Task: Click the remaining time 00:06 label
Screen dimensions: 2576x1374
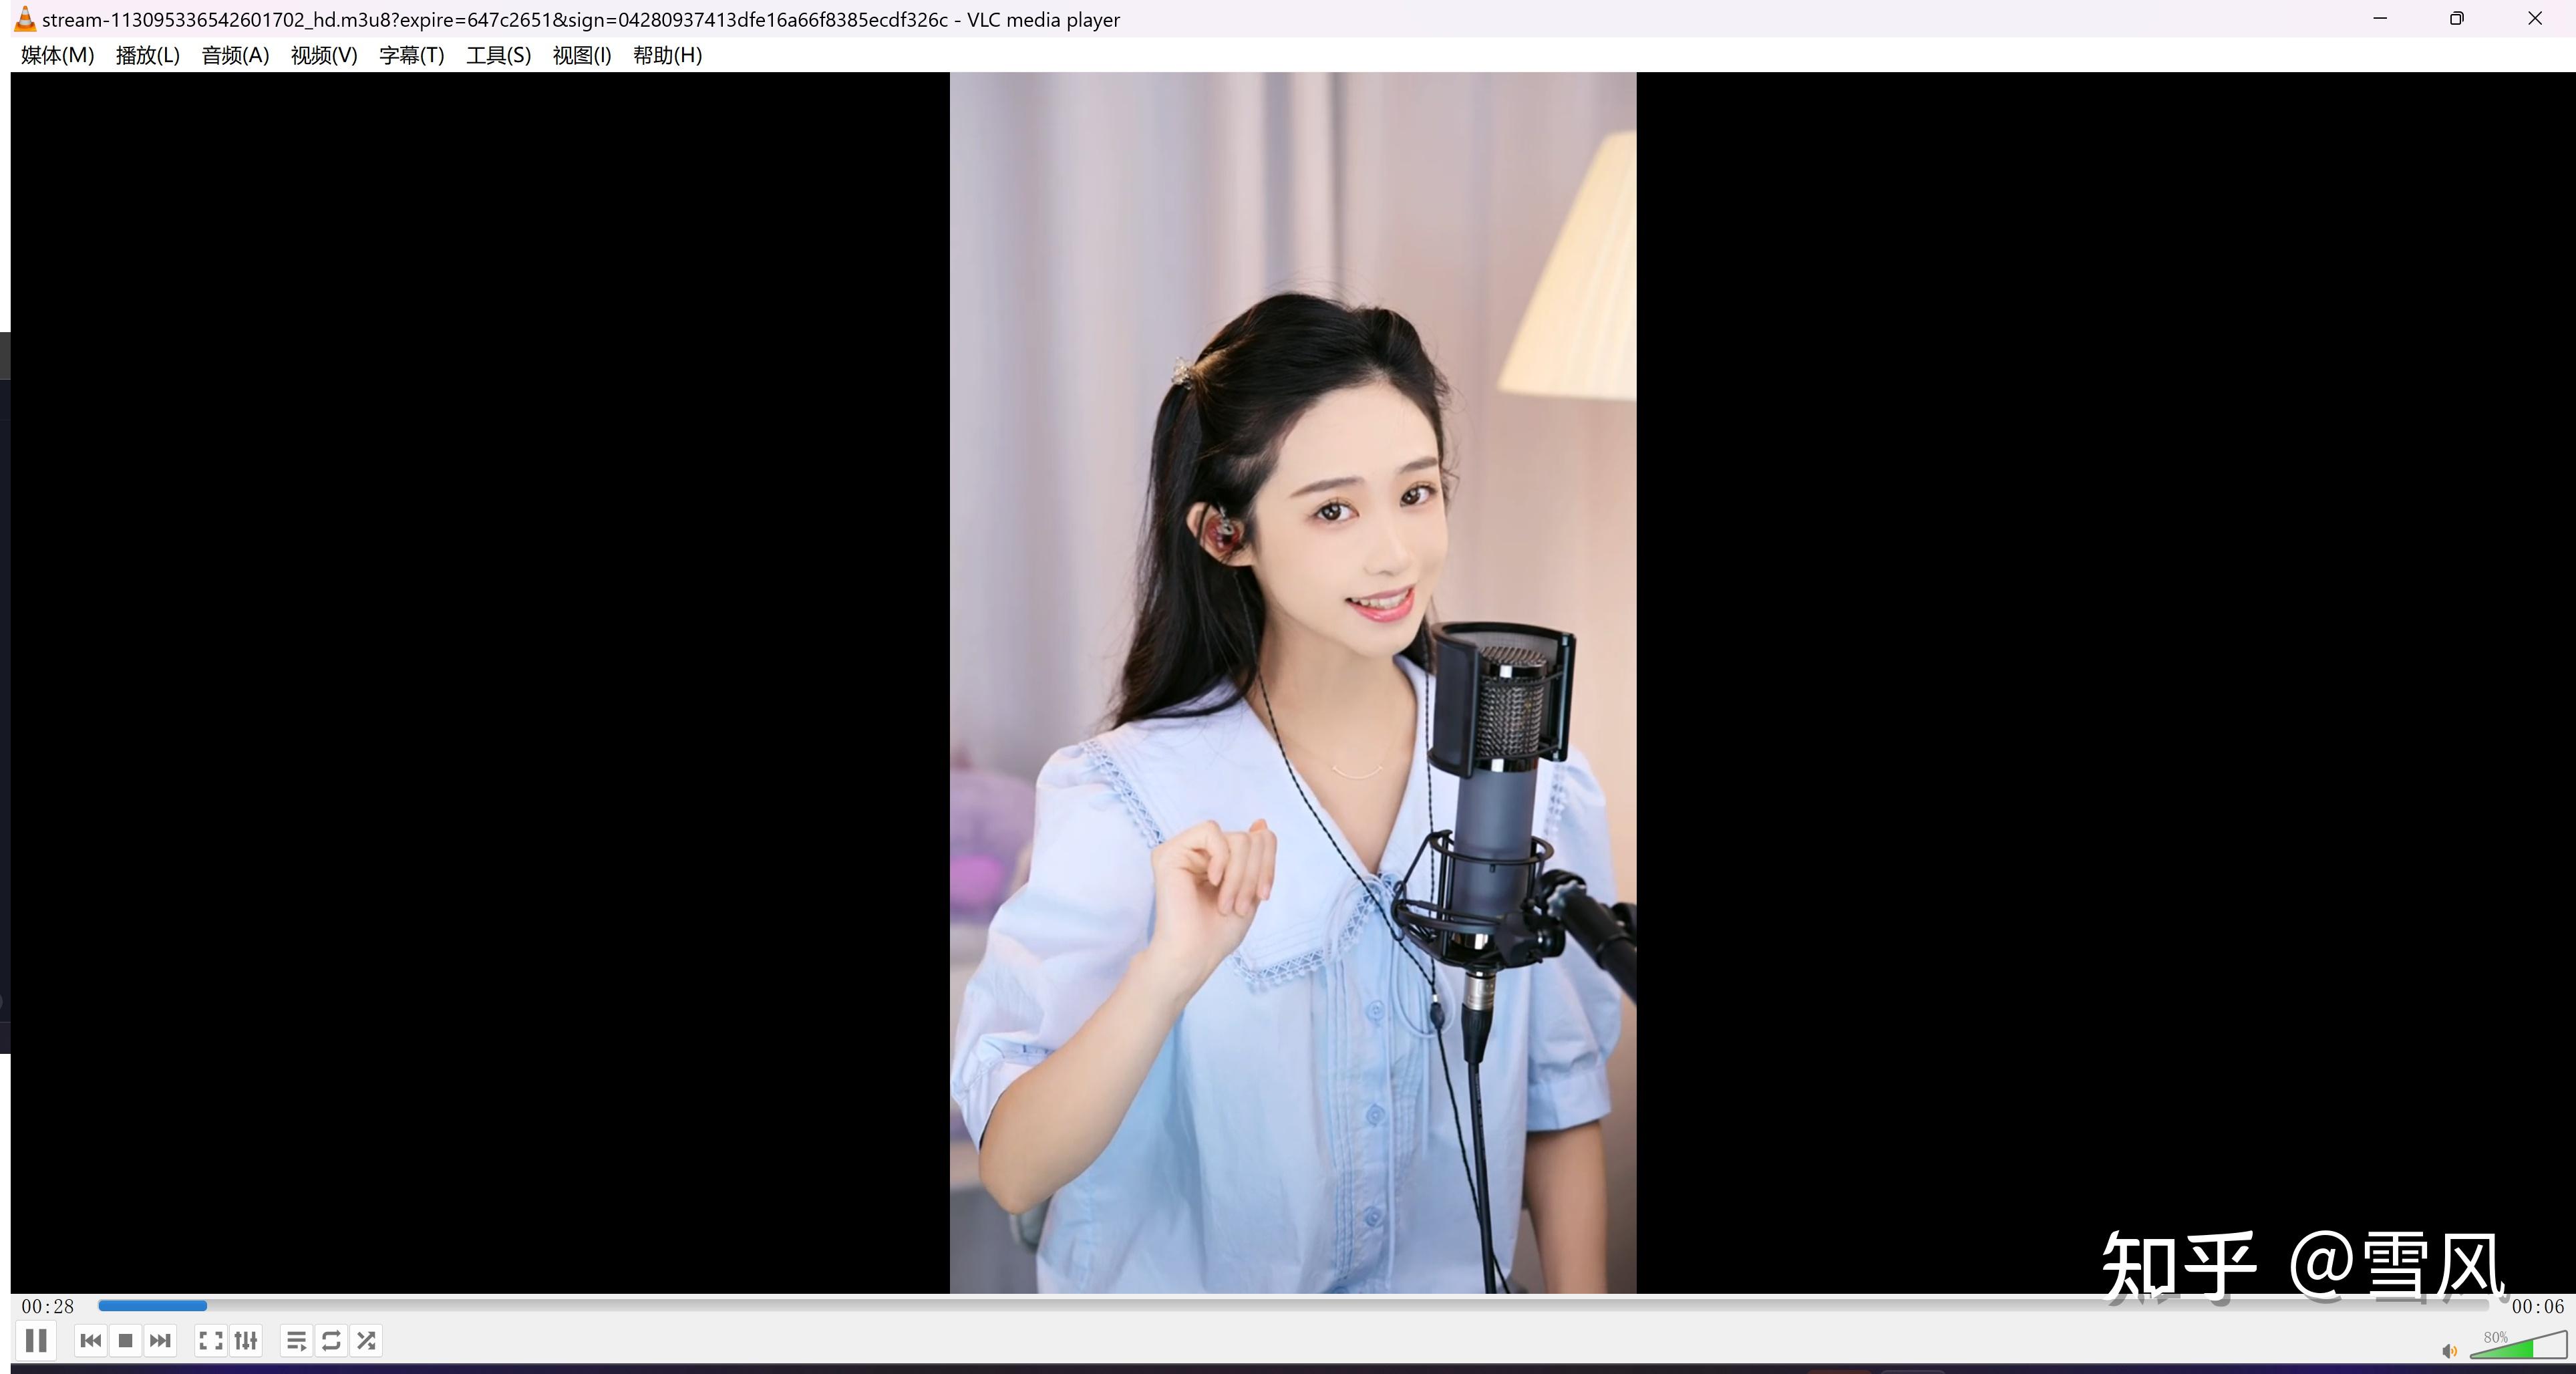Action: click(x=2538, y=1306)
